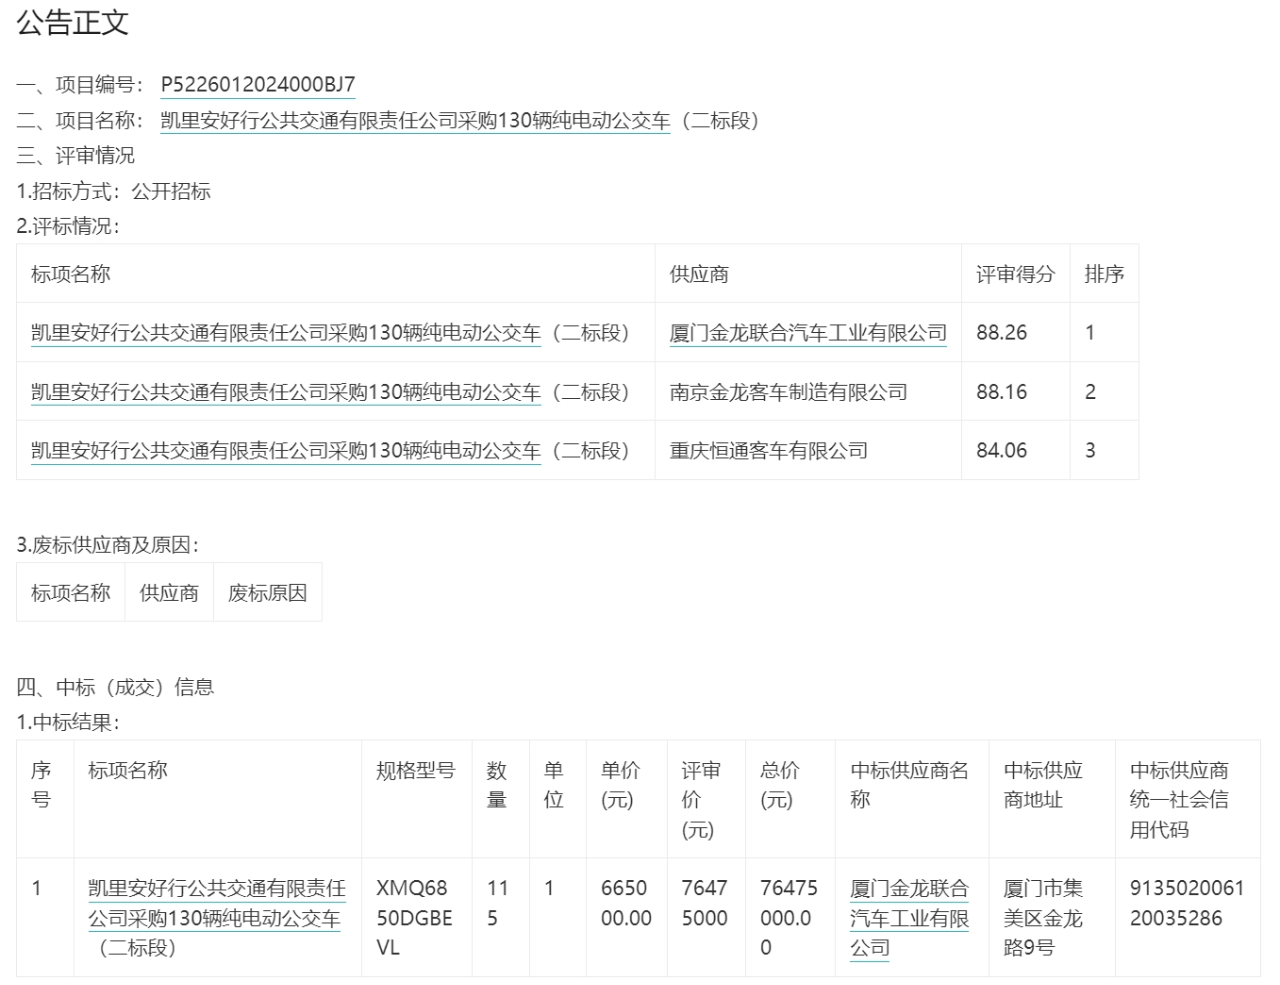Select the heading 3.废标供应商及原因
The width and height of the screenshot is (1280, 985).
tap(108, 545)
